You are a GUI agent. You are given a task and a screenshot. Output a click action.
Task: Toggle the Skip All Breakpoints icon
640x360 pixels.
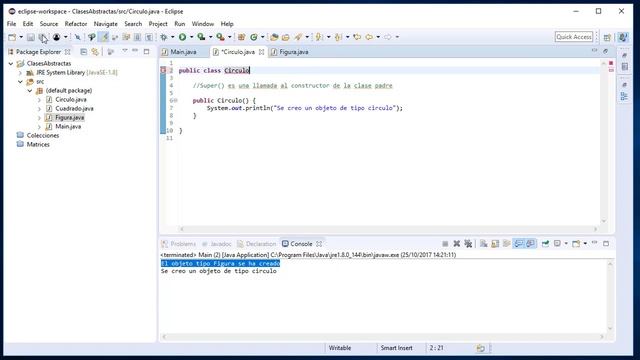78,37
